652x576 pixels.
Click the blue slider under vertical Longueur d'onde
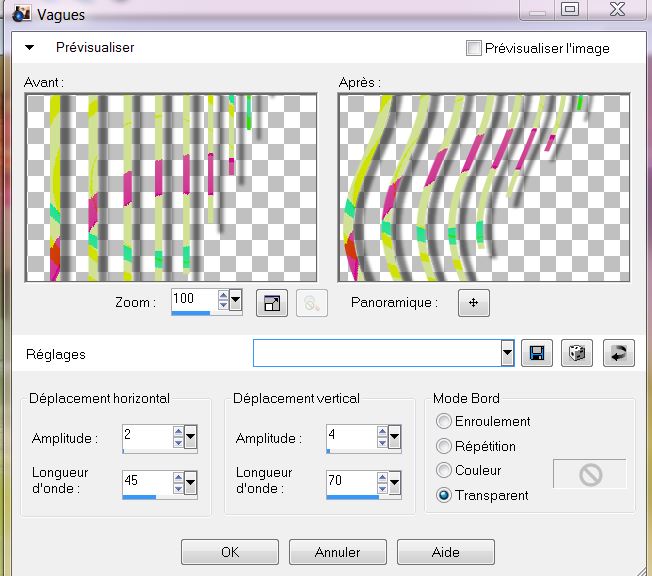353,497
